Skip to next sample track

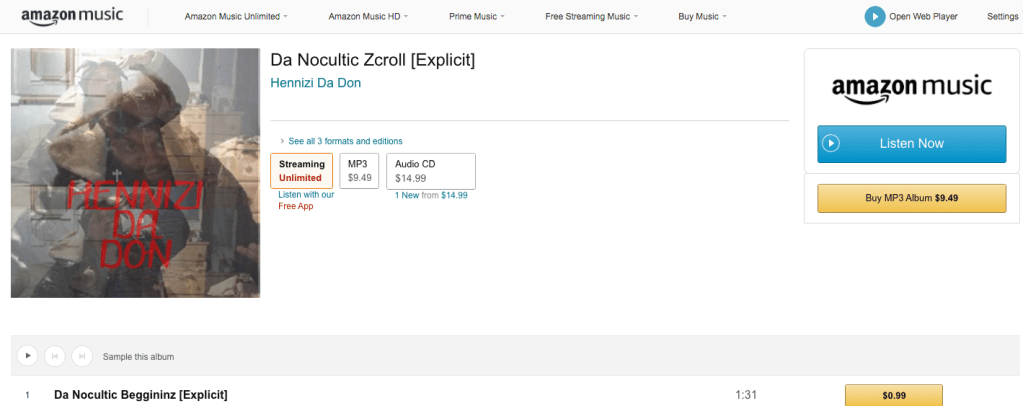pyautogui.click(x=82, y=355)
